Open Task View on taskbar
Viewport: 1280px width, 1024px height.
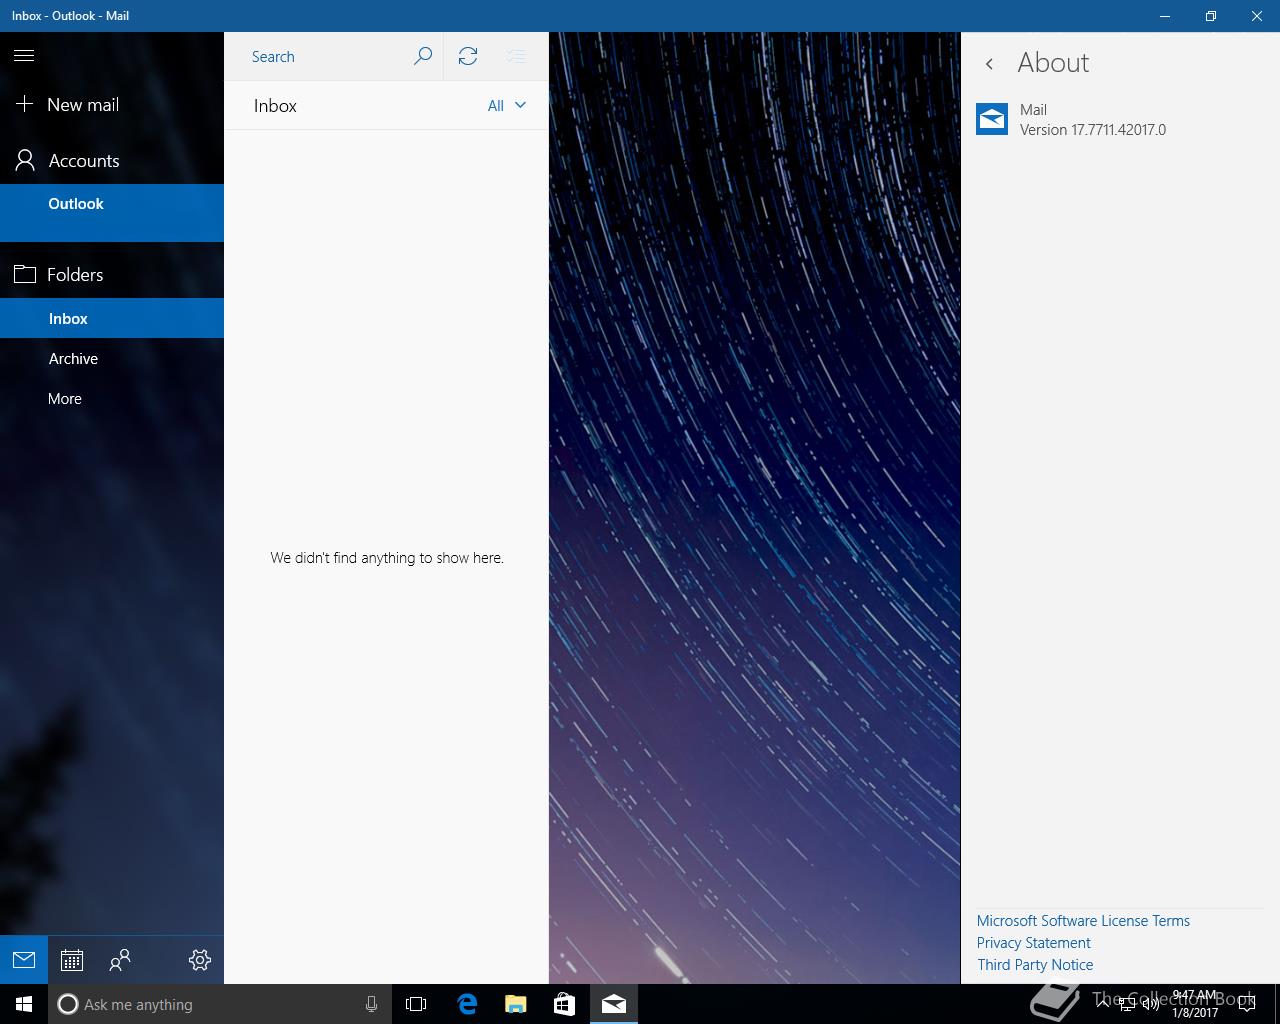pyautogui.click(x=416, y=1004)
